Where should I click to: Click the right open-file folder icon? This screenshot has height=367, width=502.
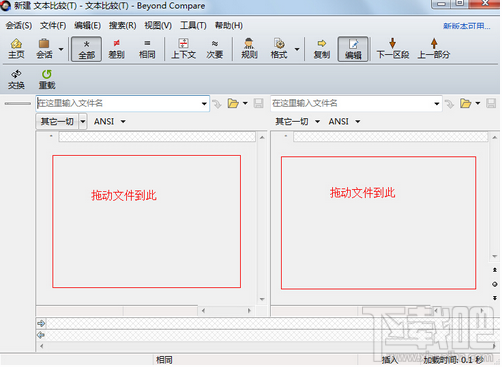[465, 104]
